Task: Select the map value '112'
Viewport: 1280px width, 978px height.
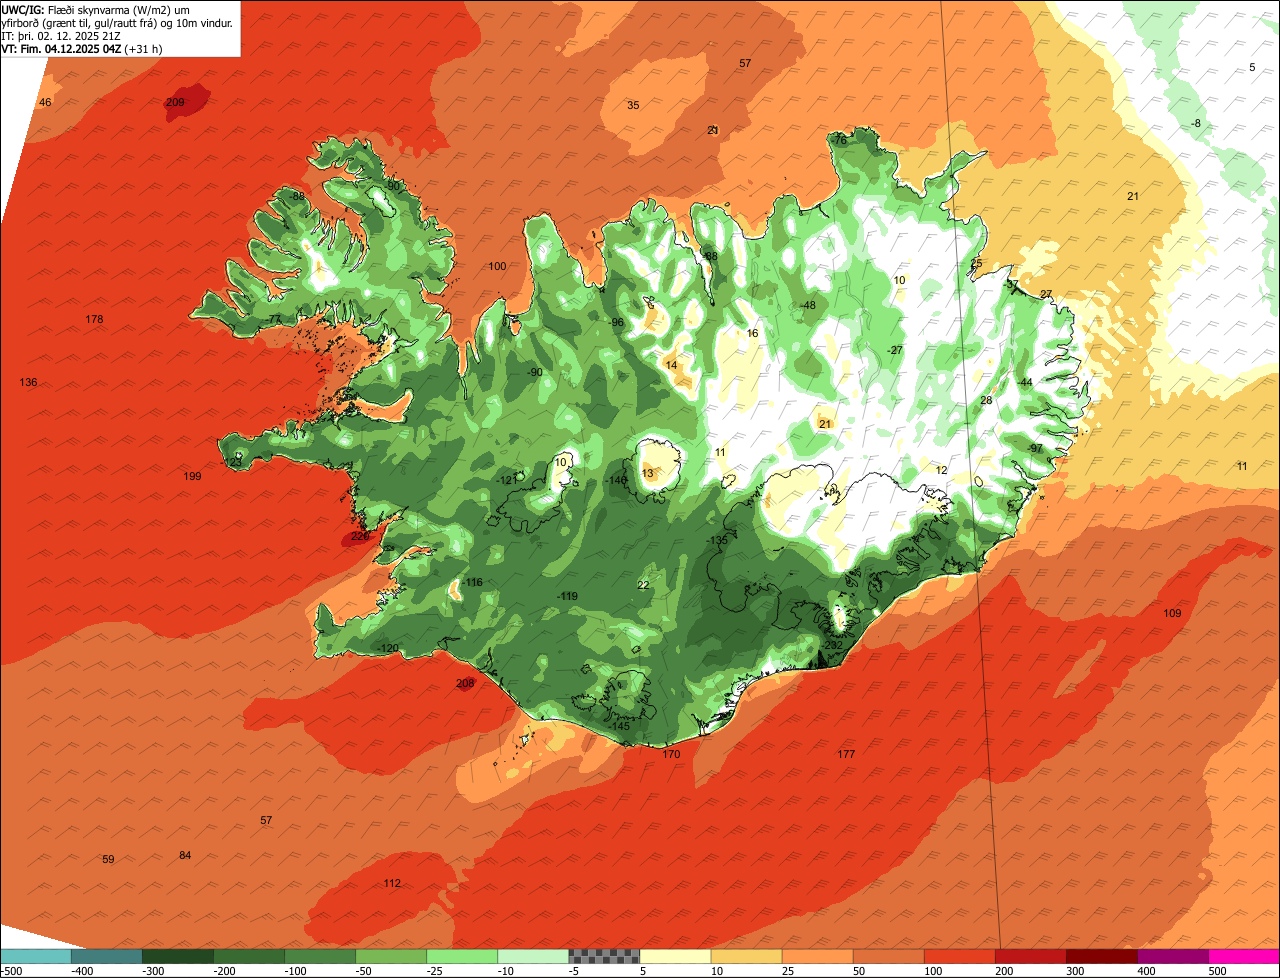Action: [392, 883]
